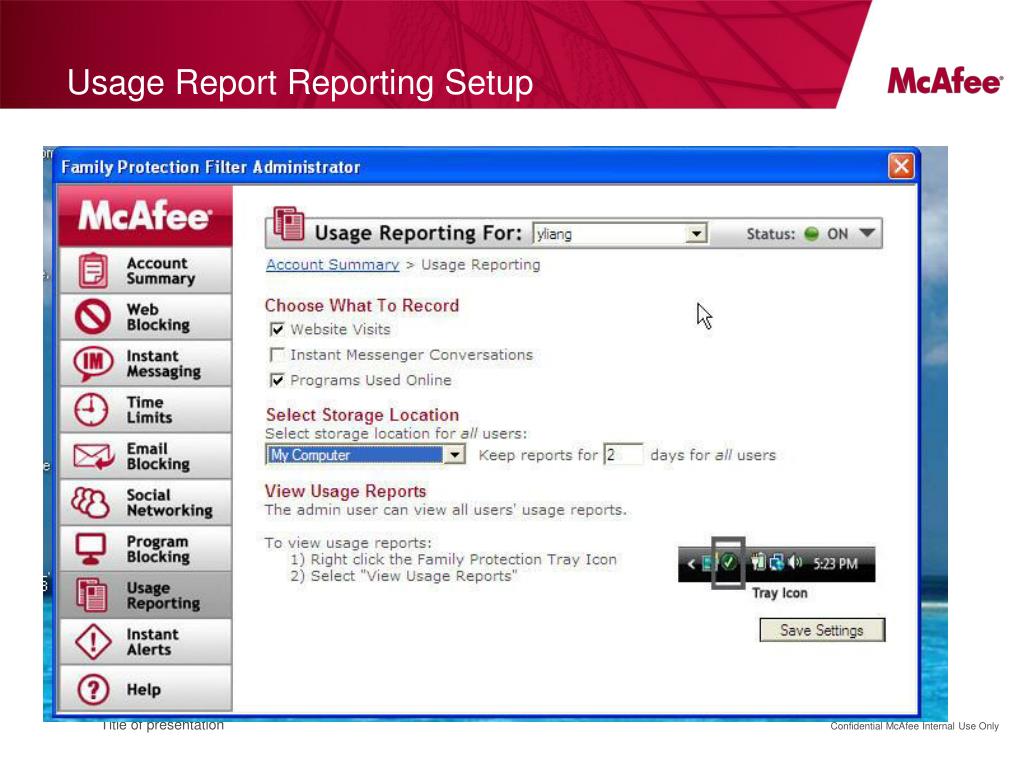Expand the Status ON dropdown arrow

click(x=867, y=233)
